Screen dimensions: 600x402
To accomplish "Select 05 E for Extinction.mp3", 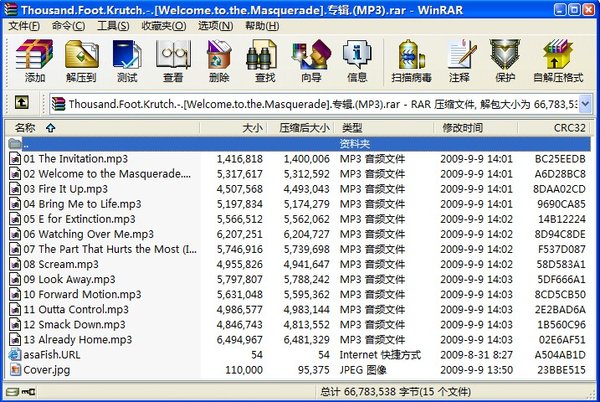I will click(80, 219).
